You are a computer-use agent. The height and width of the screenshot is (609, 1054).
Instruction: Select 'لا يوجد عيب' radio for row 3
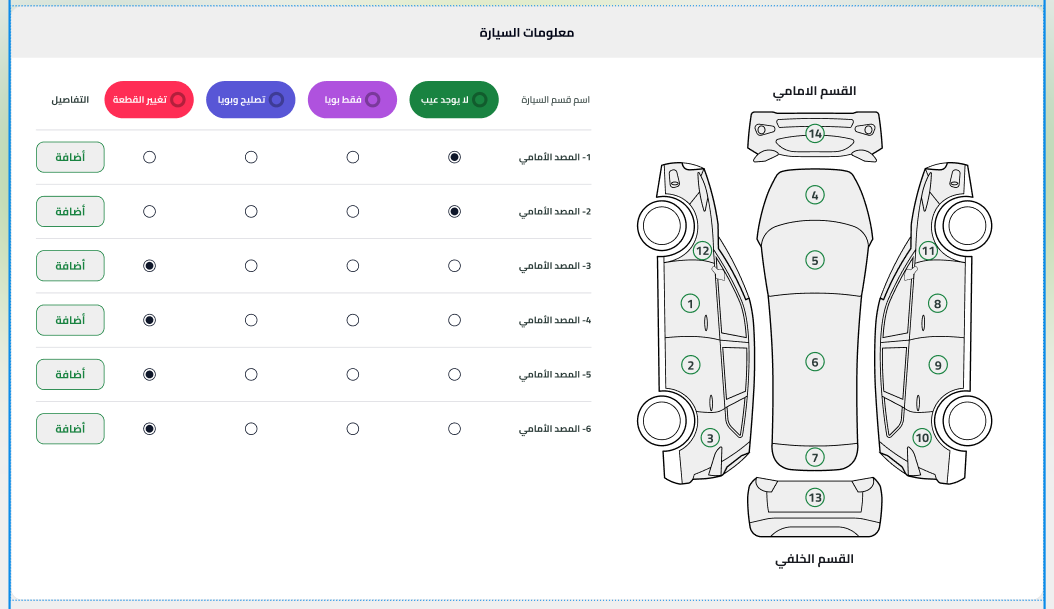click(455, 266)
